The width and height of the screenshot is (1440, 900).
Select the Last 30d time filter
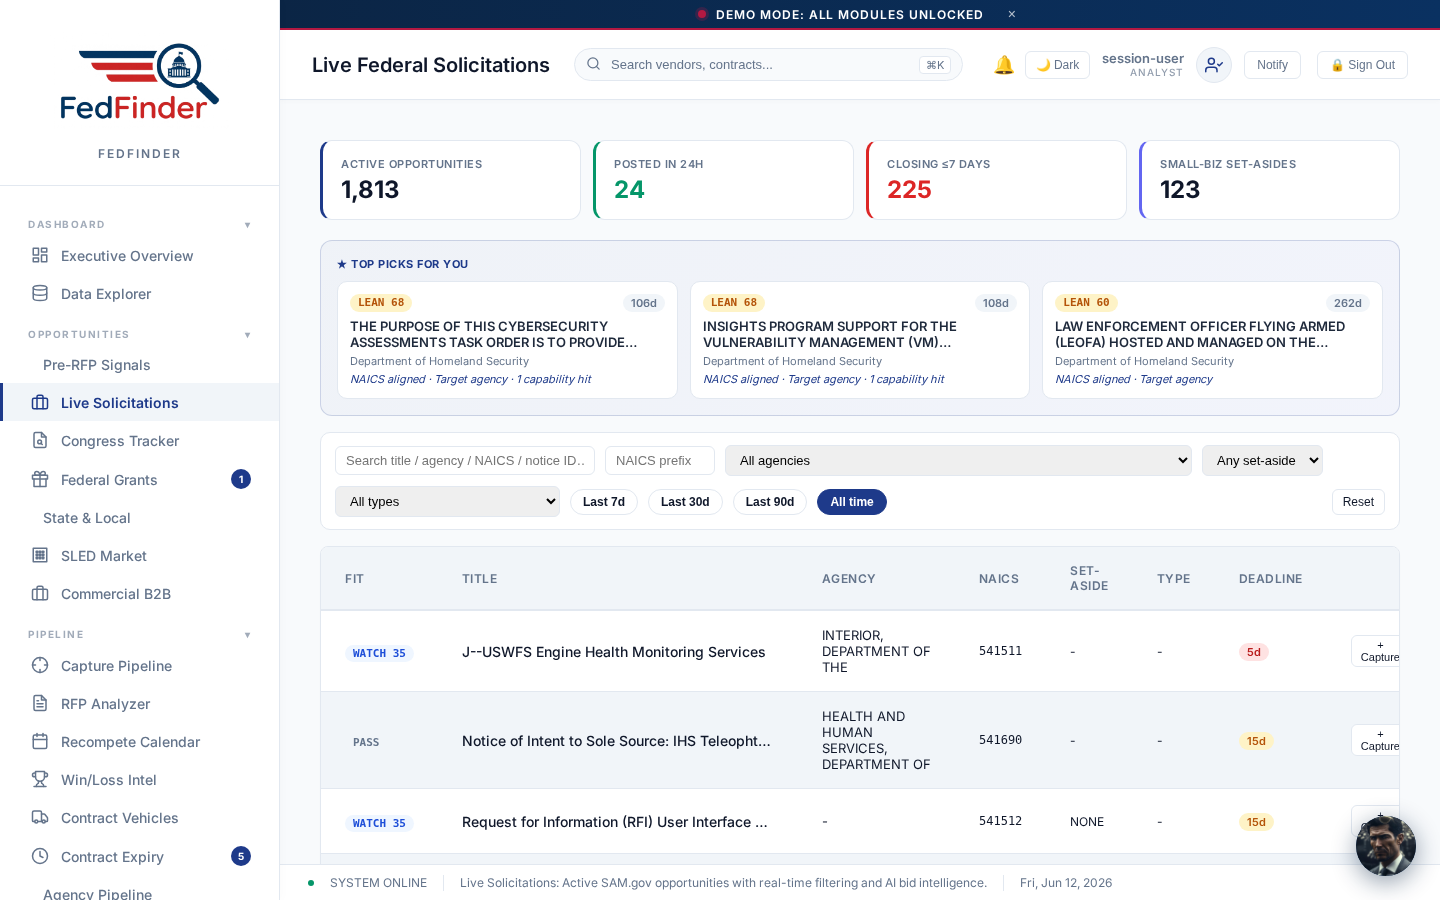pos(685,502)
